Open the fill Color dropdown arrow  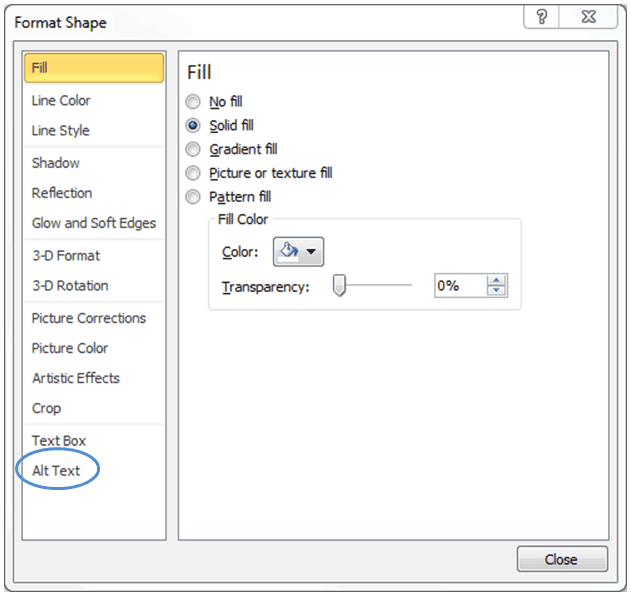pos(311,252)
